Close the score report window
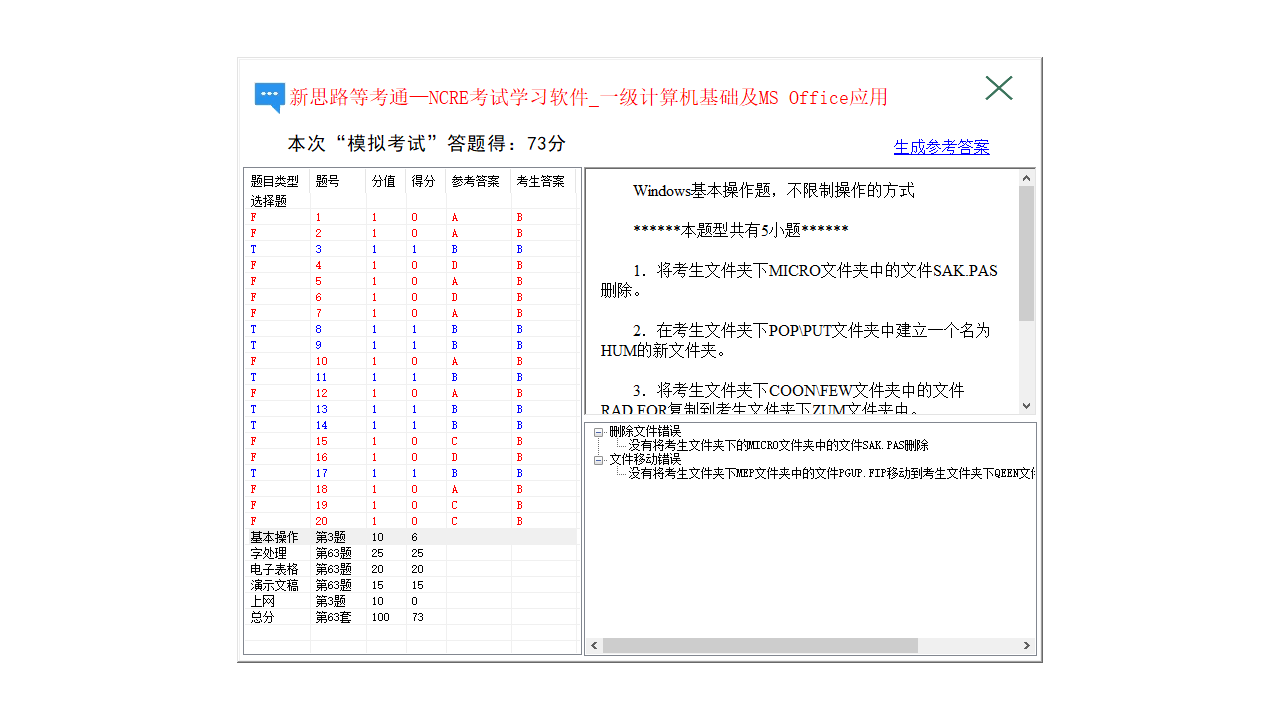The image size is (1280, 720). click(x=998, y=88)
